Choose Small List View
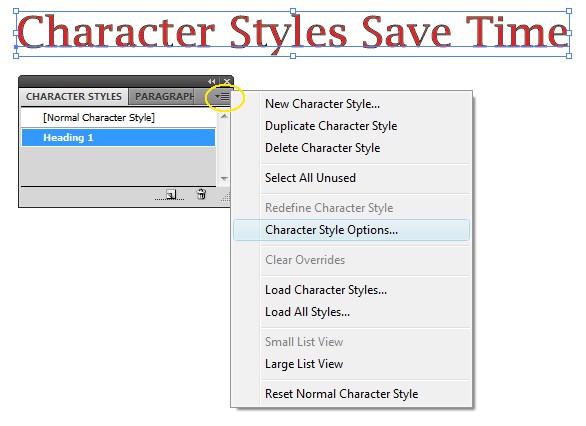Image resolution: width=586 pixels, height=426 pixels. pos(351,342)
